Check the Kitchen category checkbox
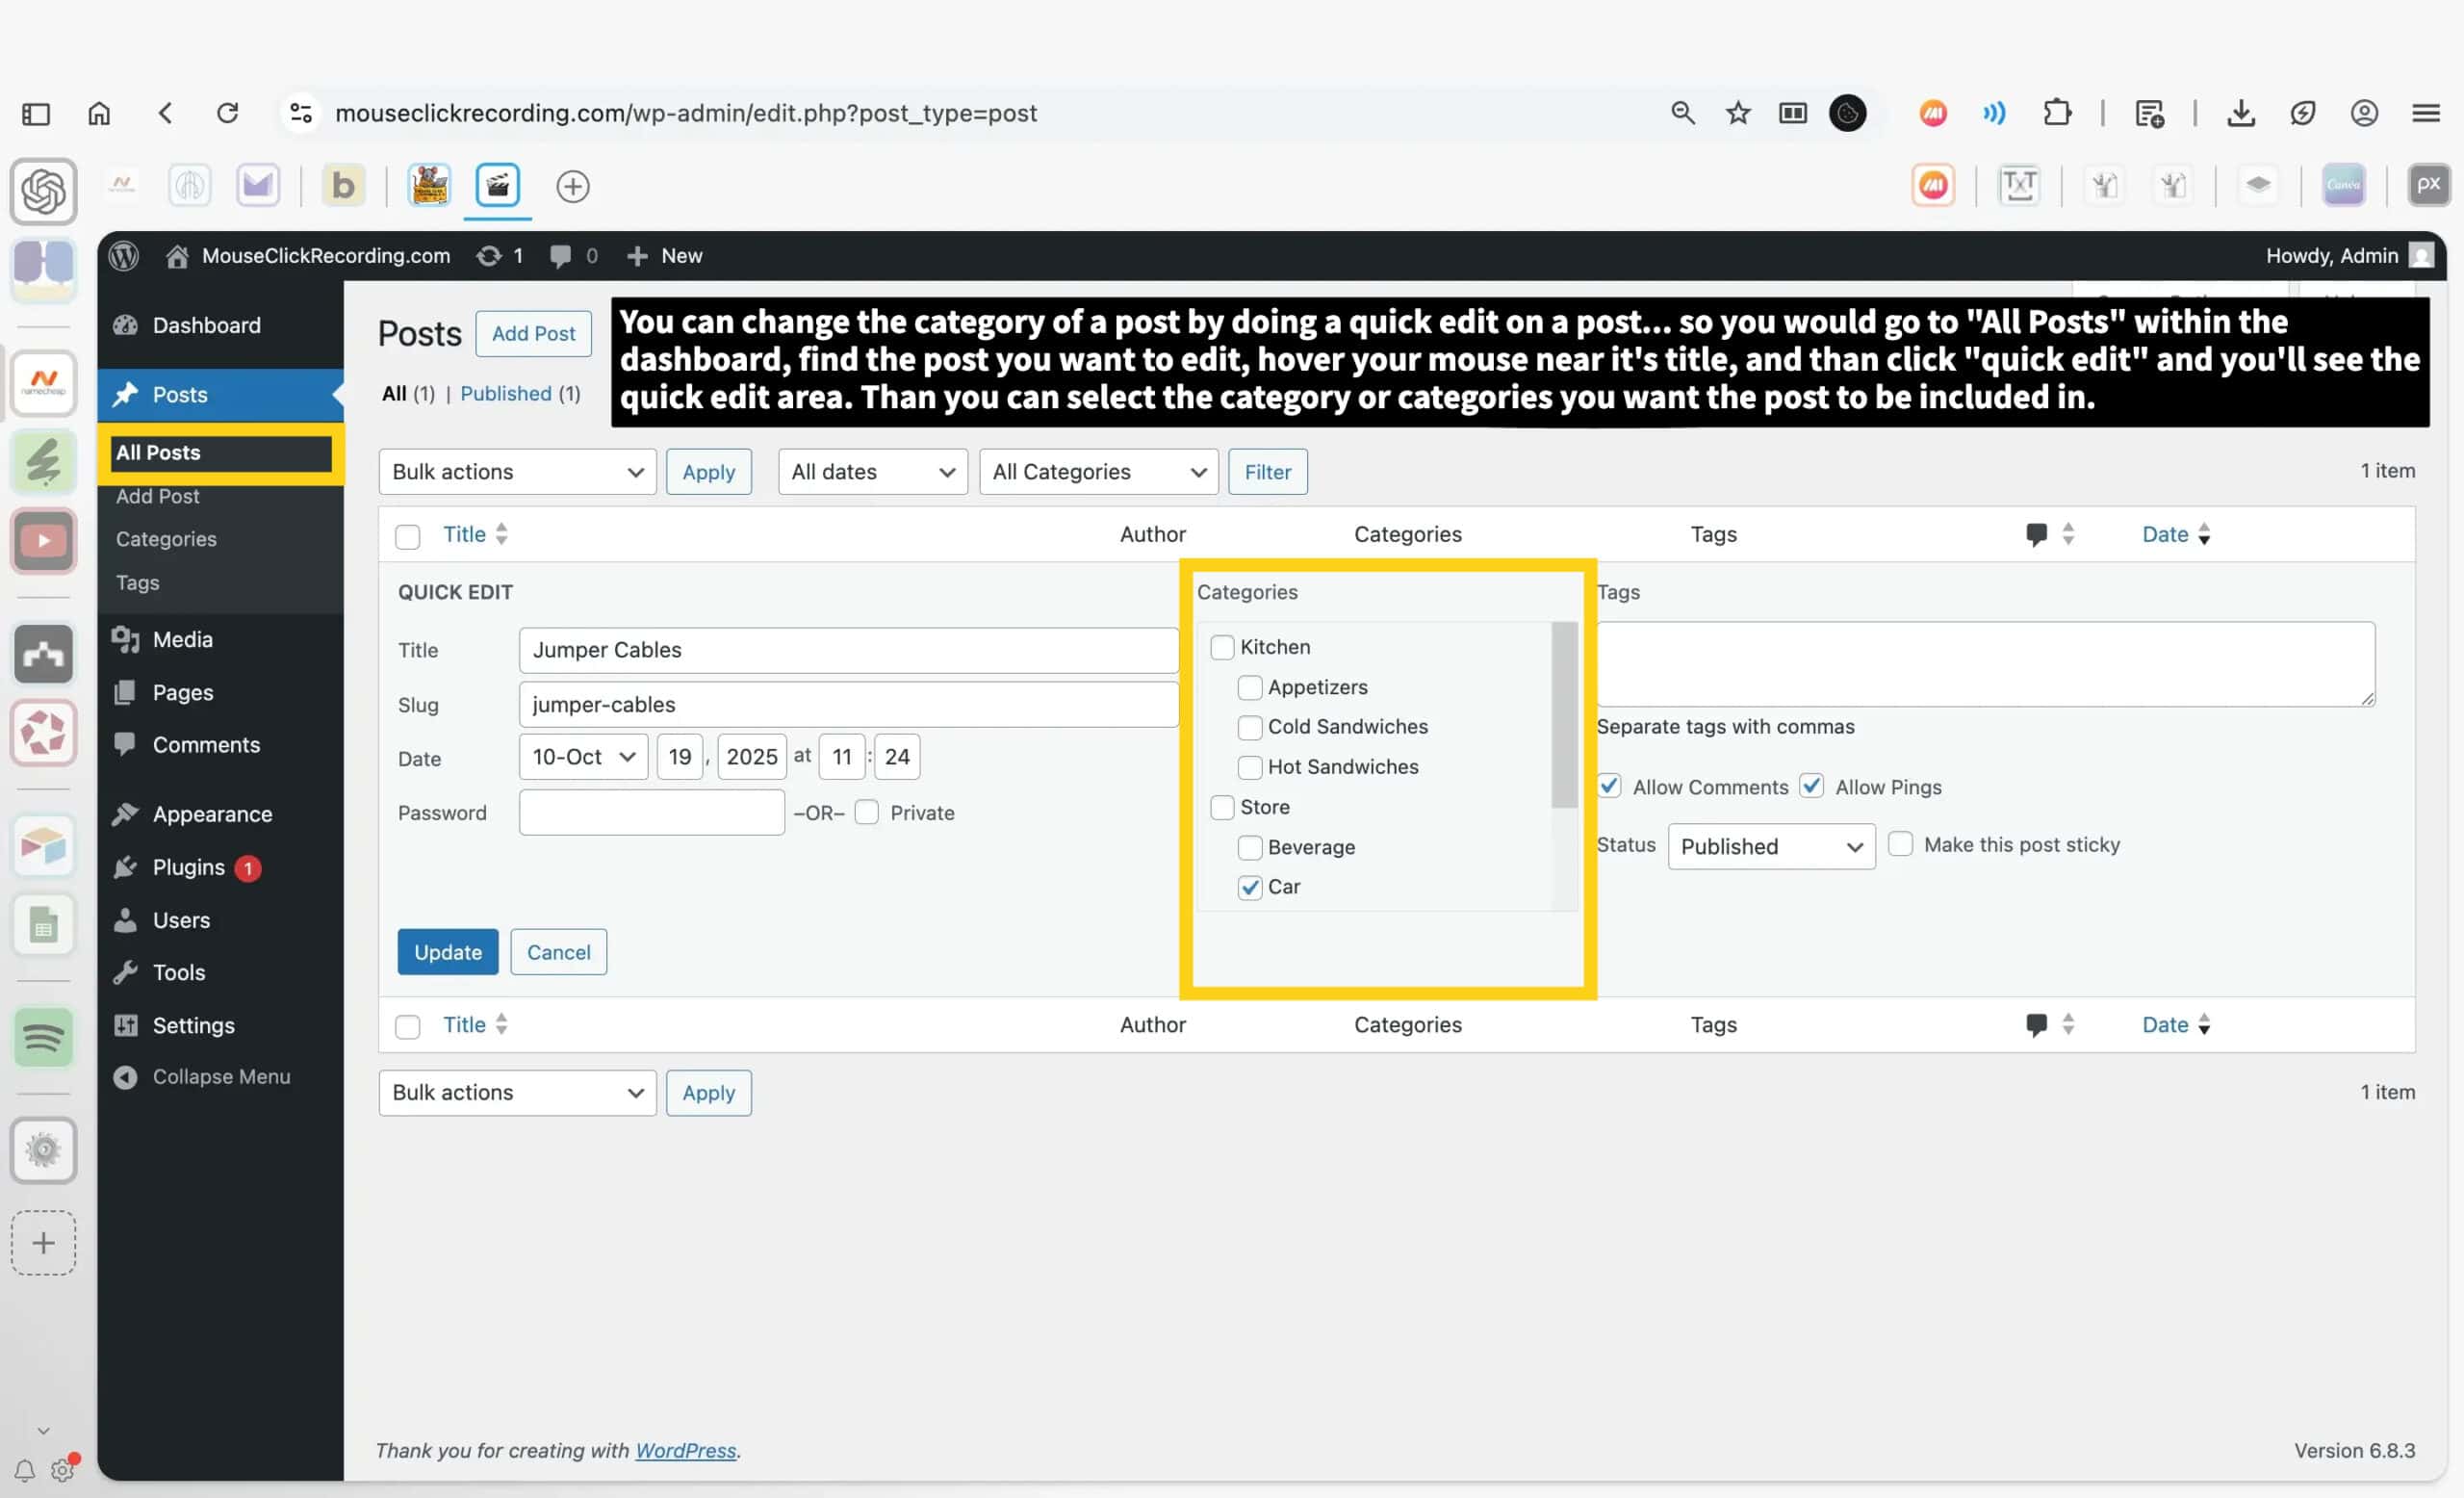 [1222, 647]
